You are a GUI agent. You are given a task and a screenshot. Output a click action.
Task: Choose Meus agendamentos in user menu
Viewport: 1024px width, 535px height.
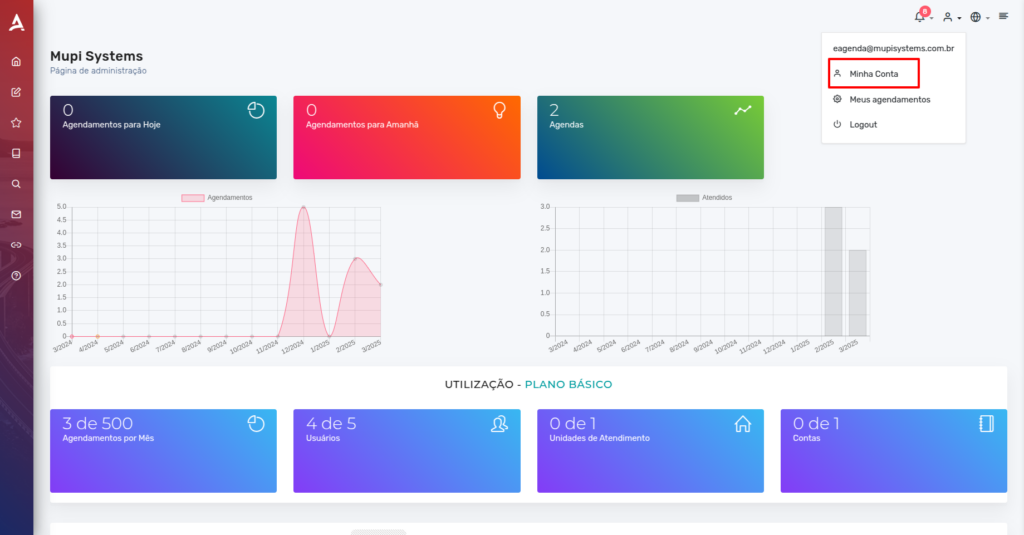[889, 99]
